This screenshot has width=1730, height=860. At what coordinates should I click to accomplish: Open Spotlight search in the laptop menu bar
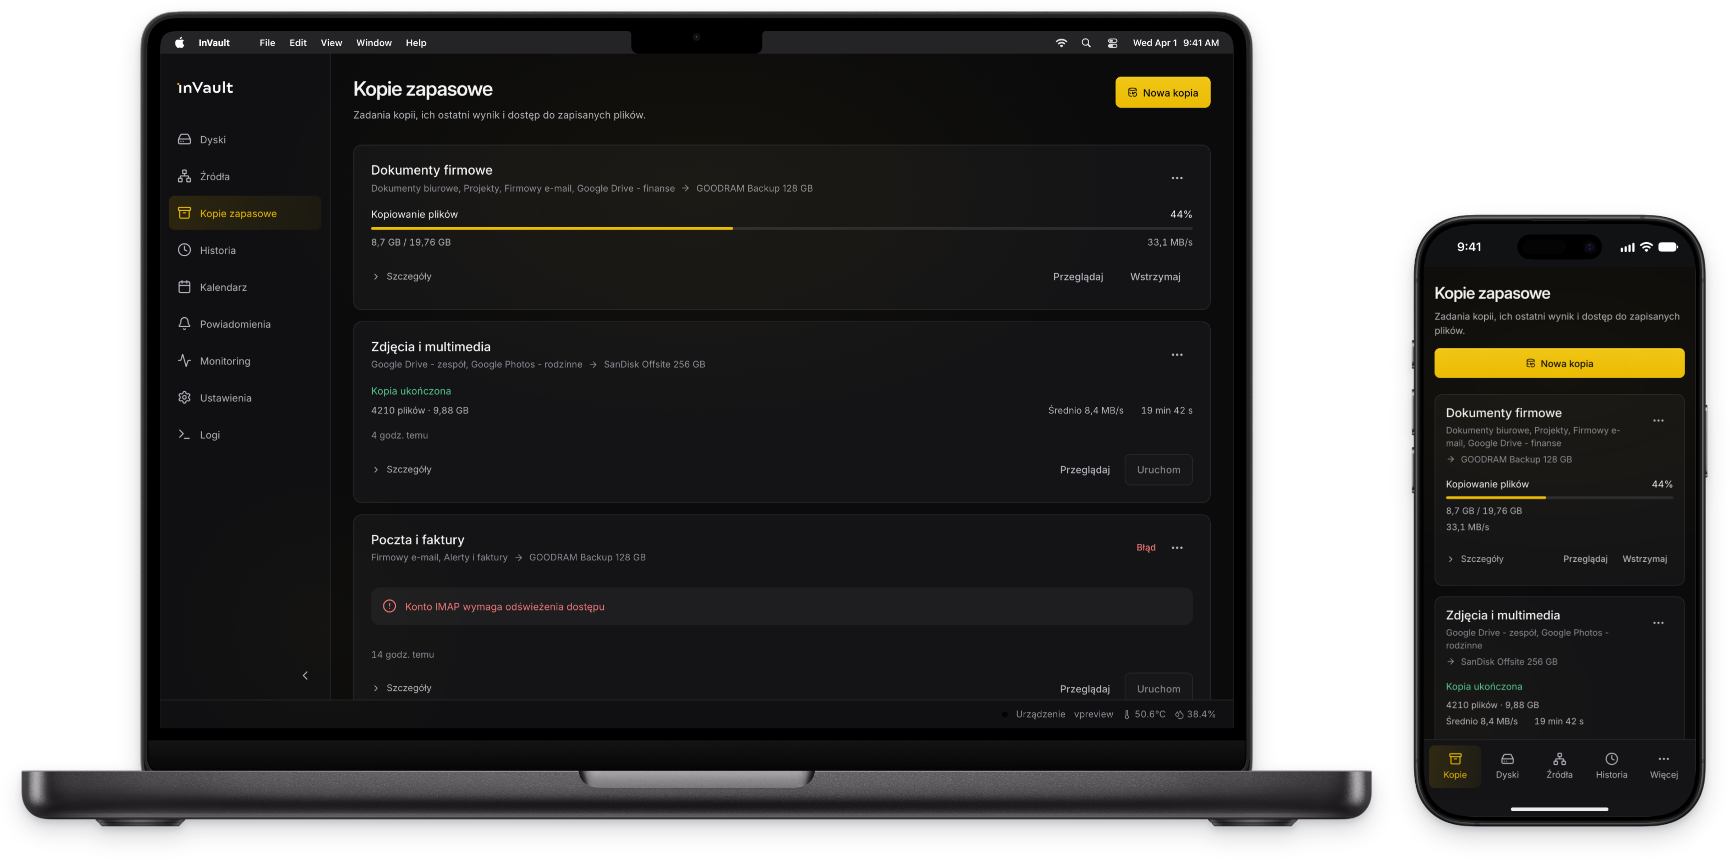(x=1086, y=43)
